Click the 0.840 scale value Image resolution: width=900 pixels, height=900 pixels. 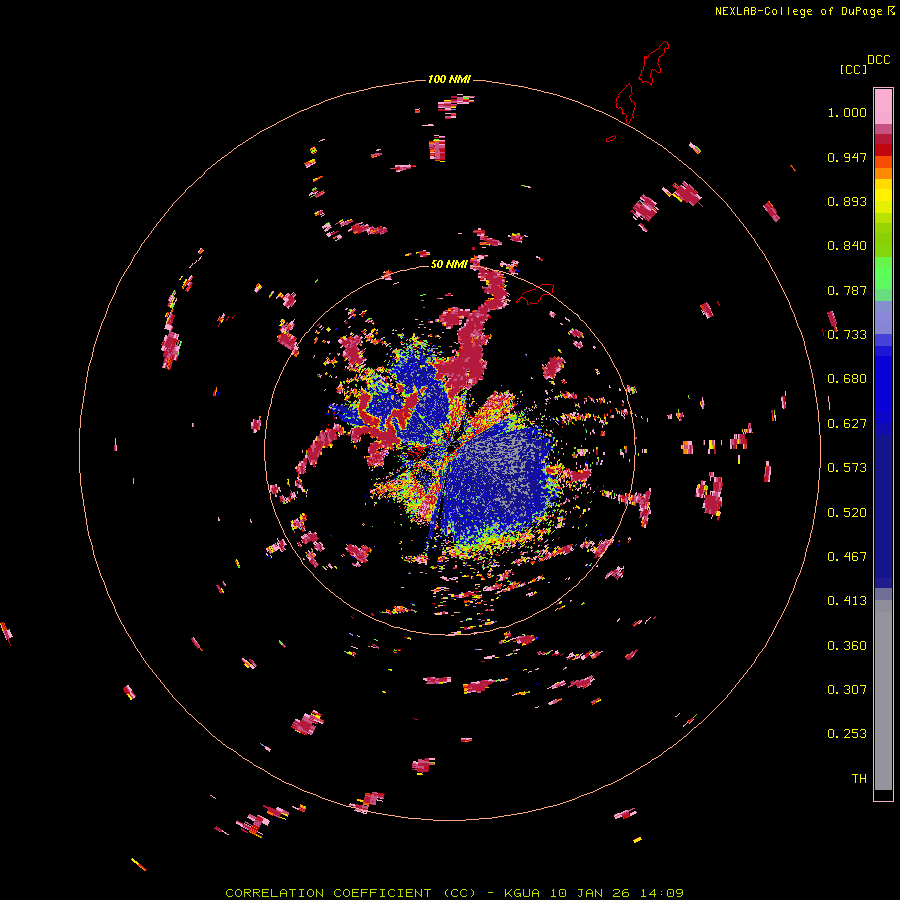click(847, 246)
